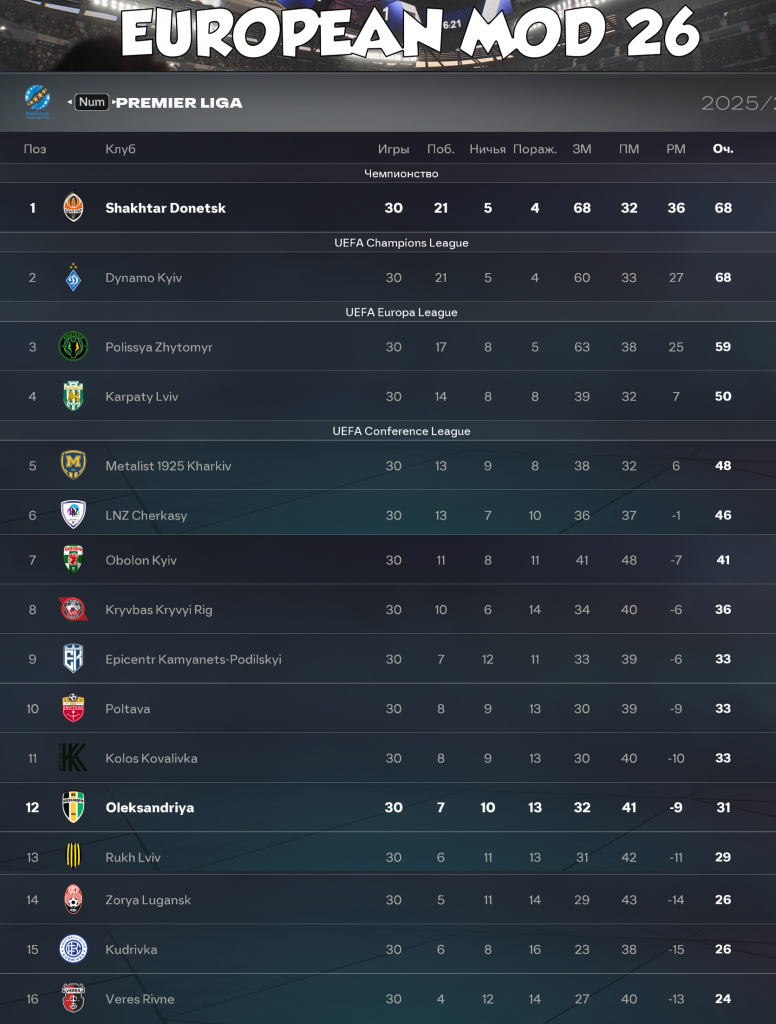Click the Shakhtar Donetsk club crest

click(73, 208)
